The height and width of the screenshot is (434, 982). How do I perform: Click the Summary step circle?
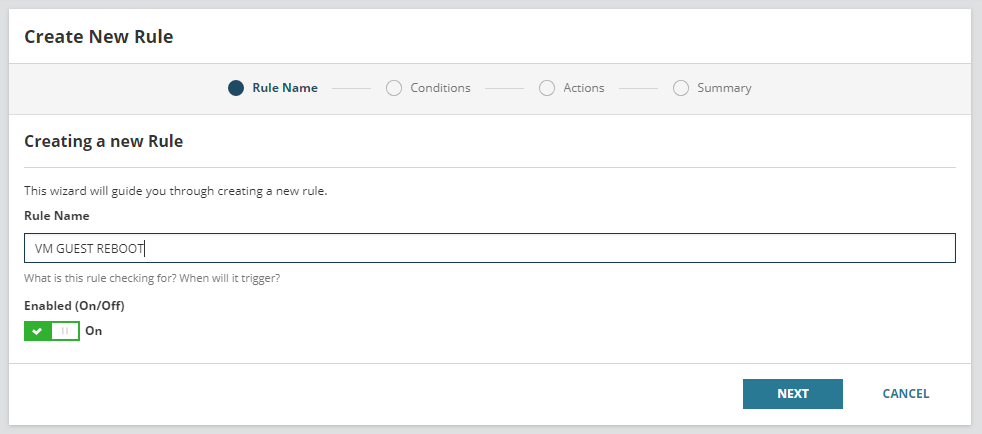point(681,88)
